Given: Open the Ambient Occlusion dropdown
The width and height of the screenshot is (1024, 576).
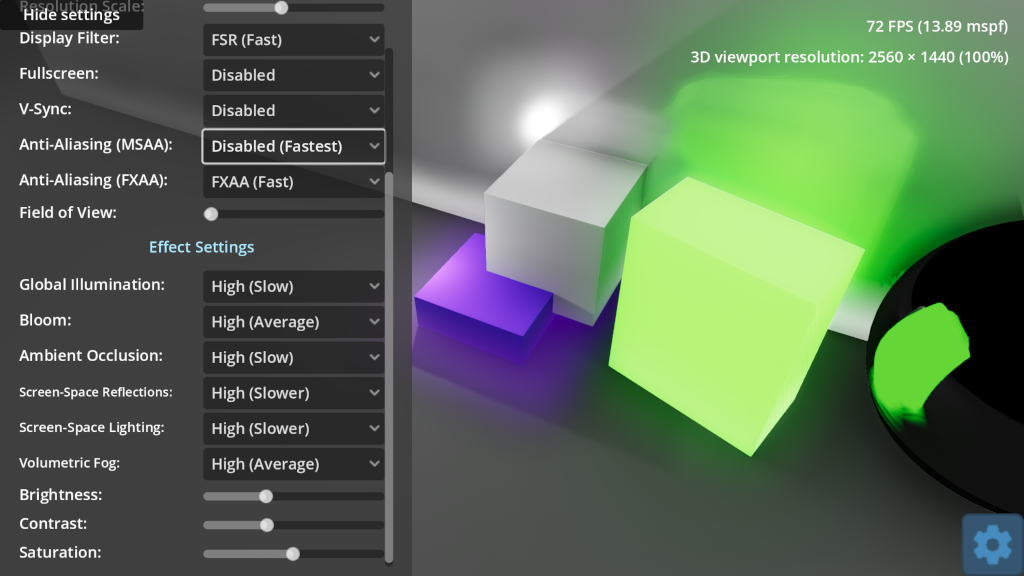Looking at the screenshot, I should [x=293, y=357].
